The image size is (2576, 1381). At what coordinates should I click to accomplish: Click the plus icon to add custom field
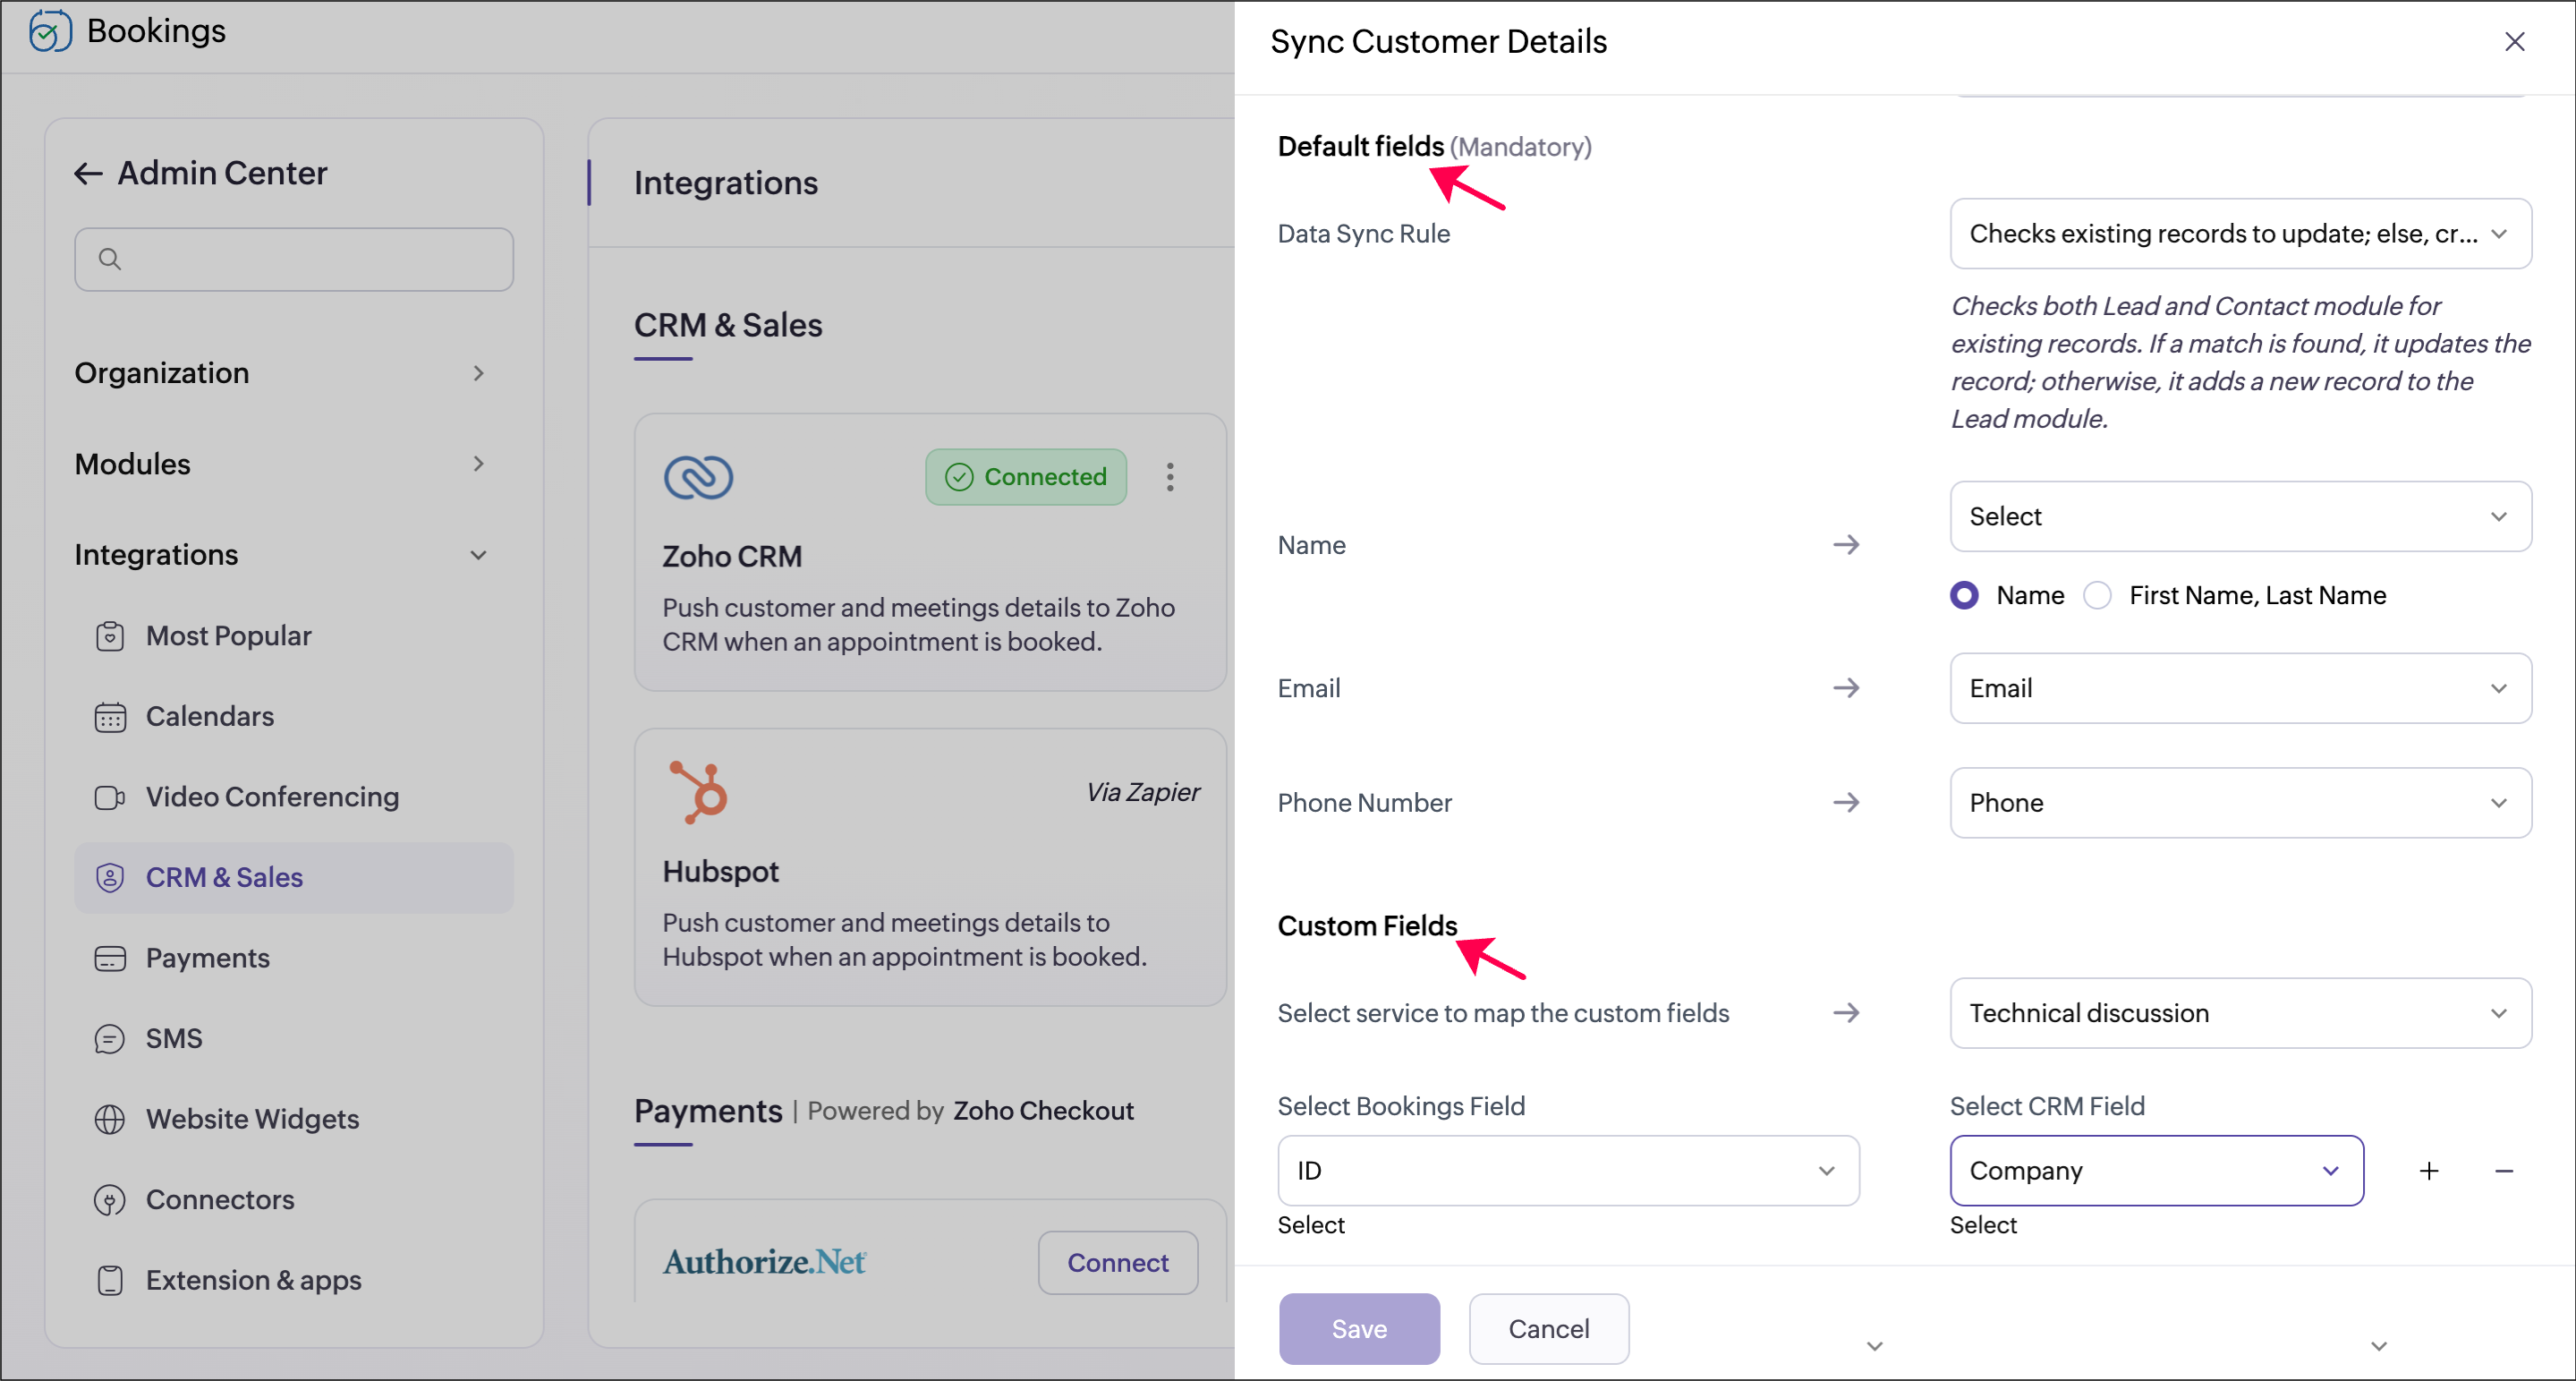tap(2428, 1171)
